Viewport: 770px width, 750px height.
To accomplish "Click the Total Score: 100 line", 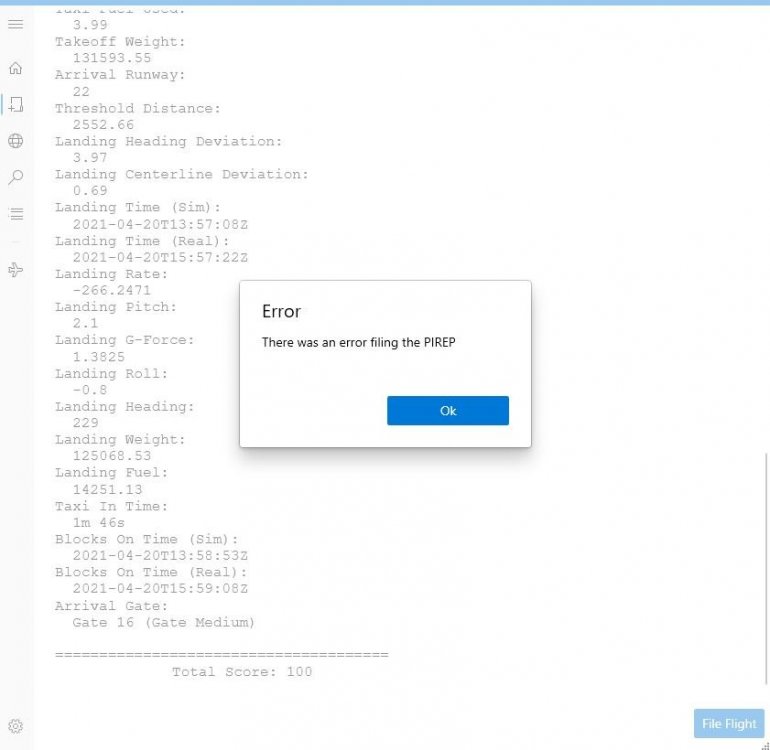I will [x=242, y=672].
